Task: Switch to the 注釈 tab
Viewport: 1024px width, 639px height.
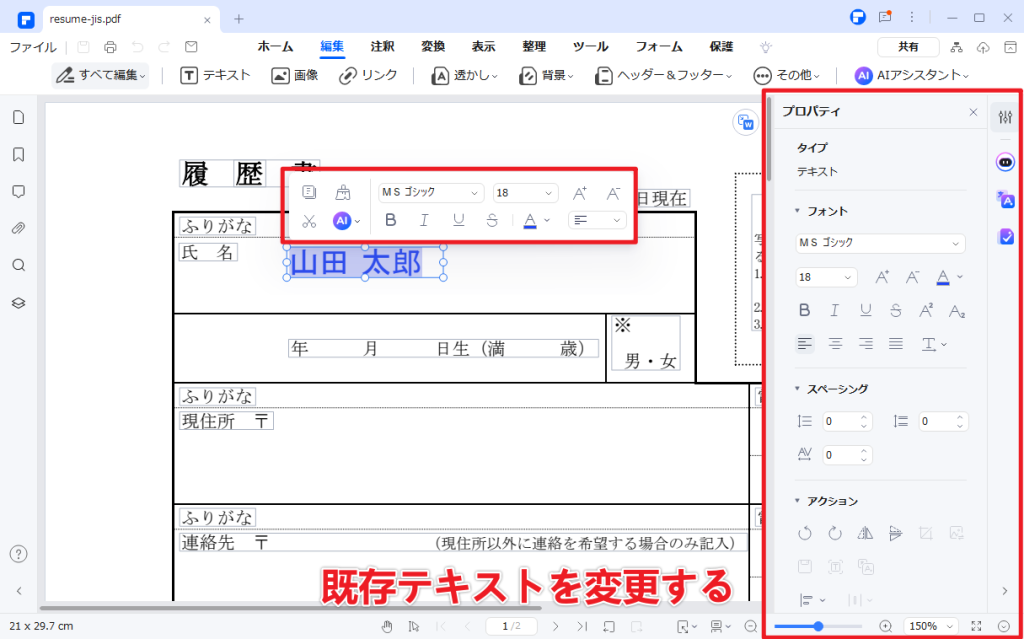Action: (x=382, y=47)
